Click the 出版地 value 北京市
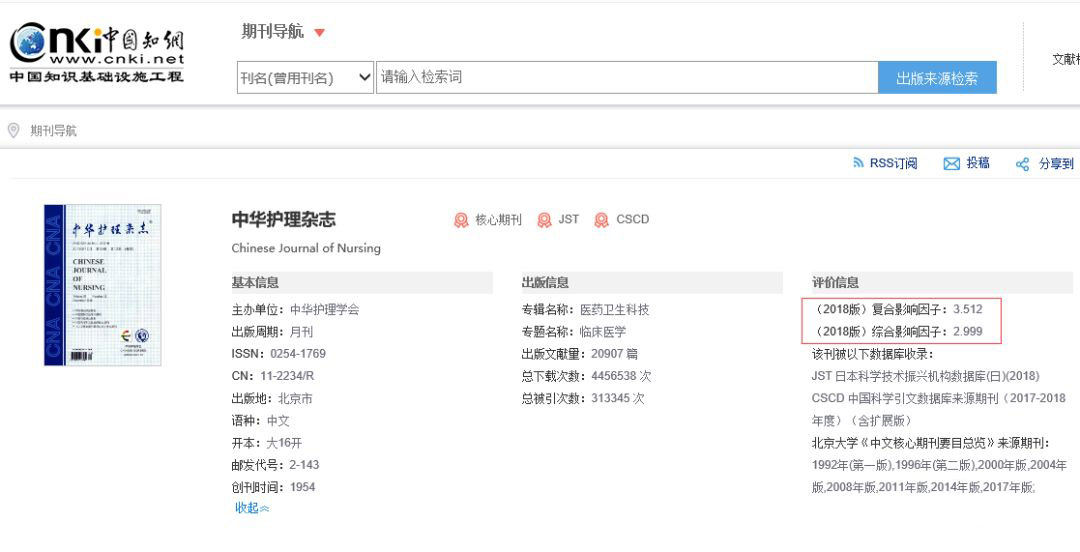1080x552 pixels. [295, 398]
